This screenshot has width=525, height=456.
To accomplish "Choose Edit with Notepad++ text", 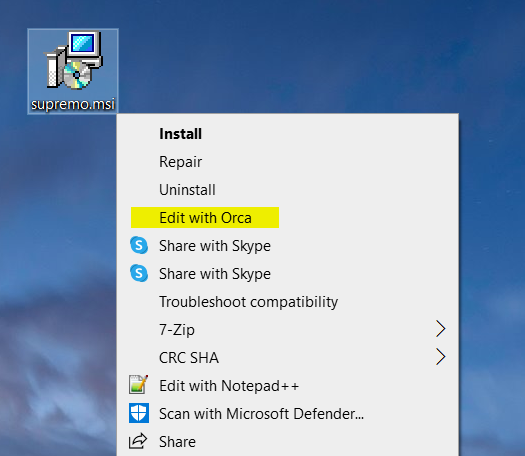I will point(229,385).
